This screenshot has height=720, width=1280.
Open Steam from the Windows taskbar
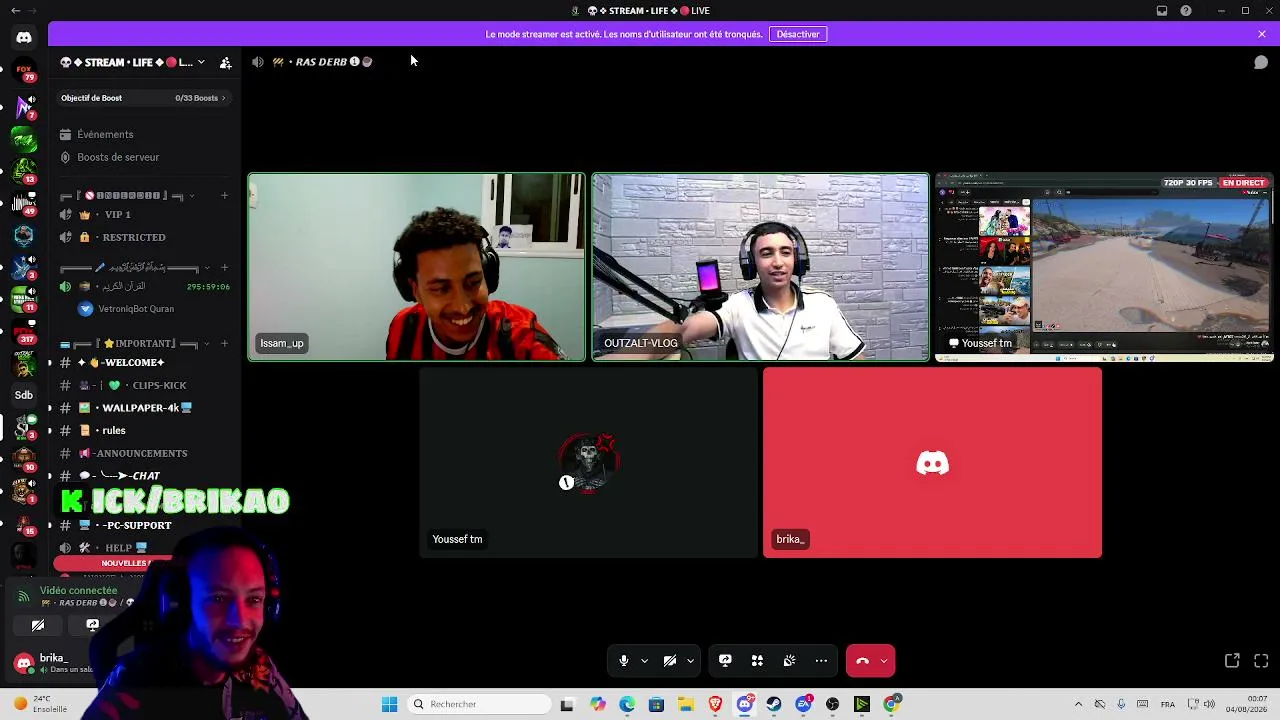coord(774,704)
